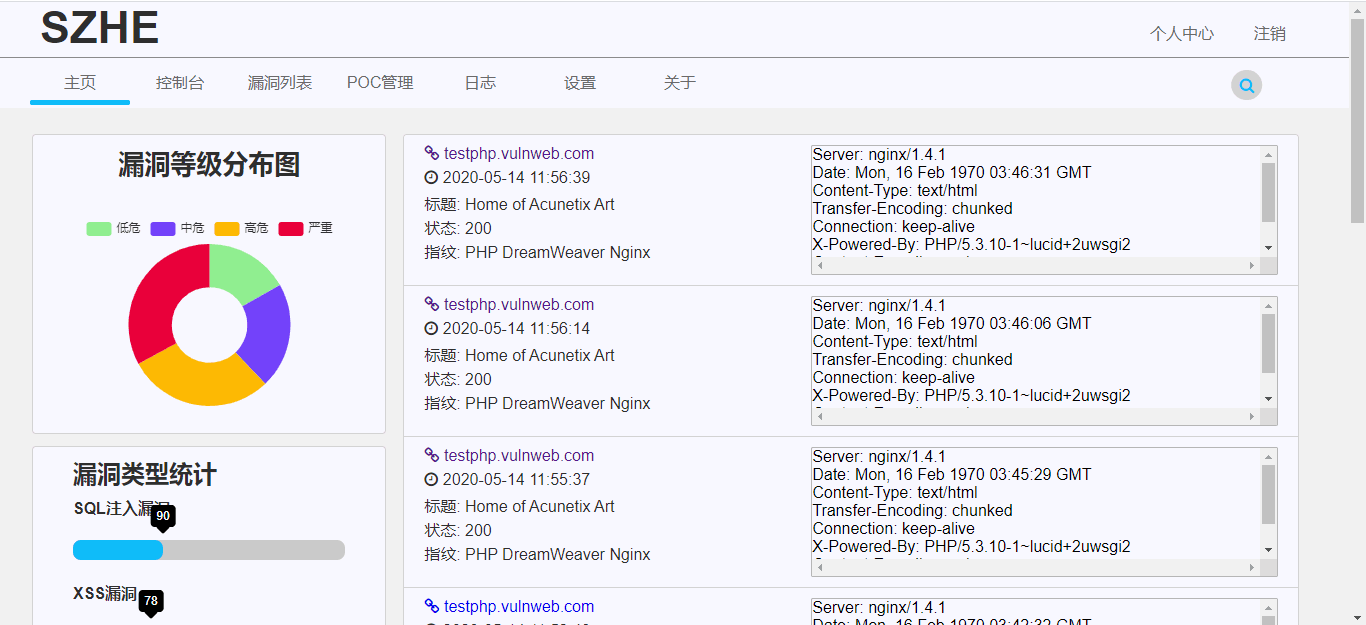The width and height of the screenshot is (1366, 625).
Task: Go to the 主页 tab
Action: (x=80, y=83)
